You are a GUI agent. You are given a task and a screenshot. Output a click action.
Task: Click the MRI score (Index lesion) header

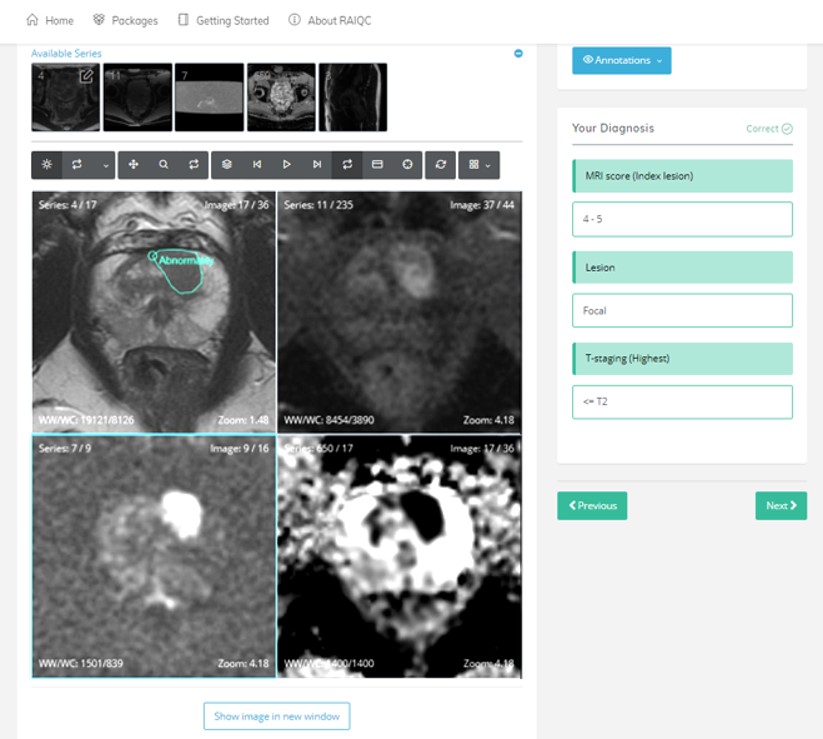point(682,176)
